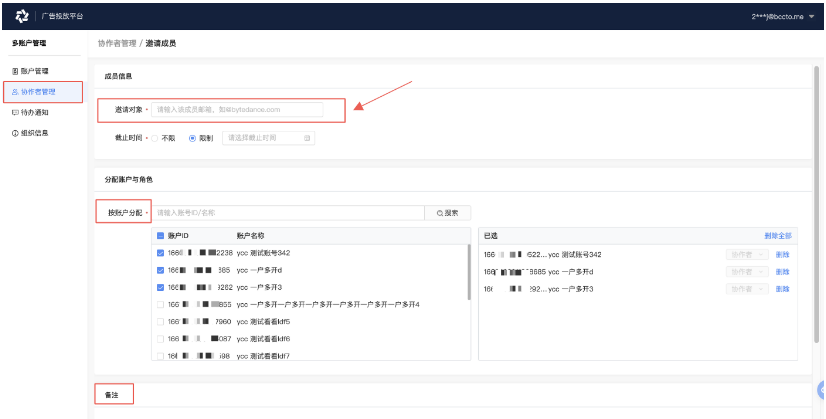Click the 待办通知 sidebar icon
The width and height of the screenshot is (826, 419).
point(14,112)
